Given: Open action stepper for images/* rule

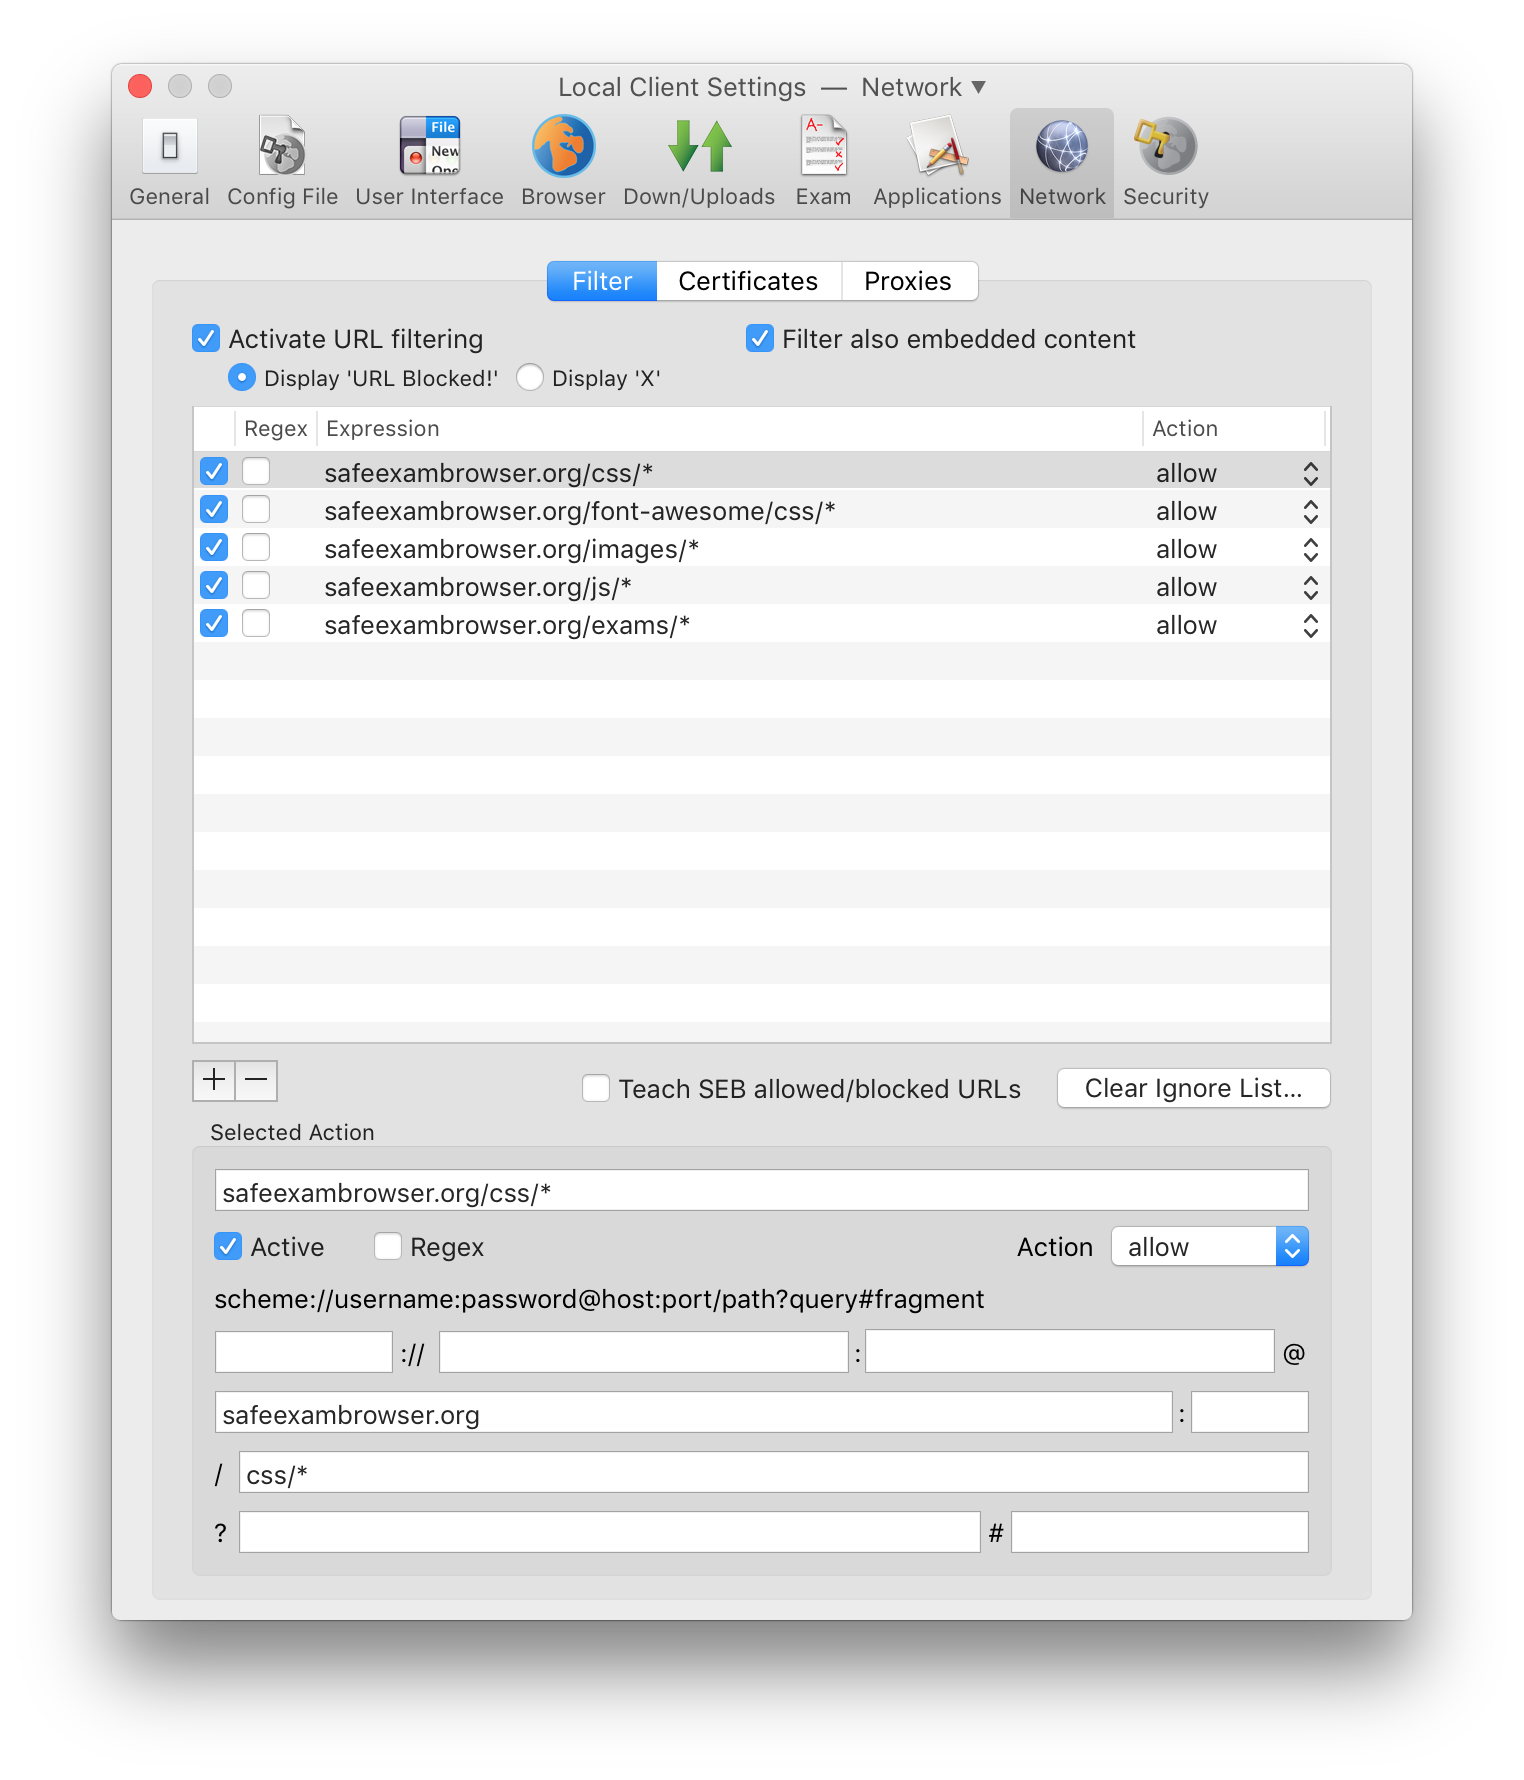Looking at the screenshot, I should pos(1310,549).
